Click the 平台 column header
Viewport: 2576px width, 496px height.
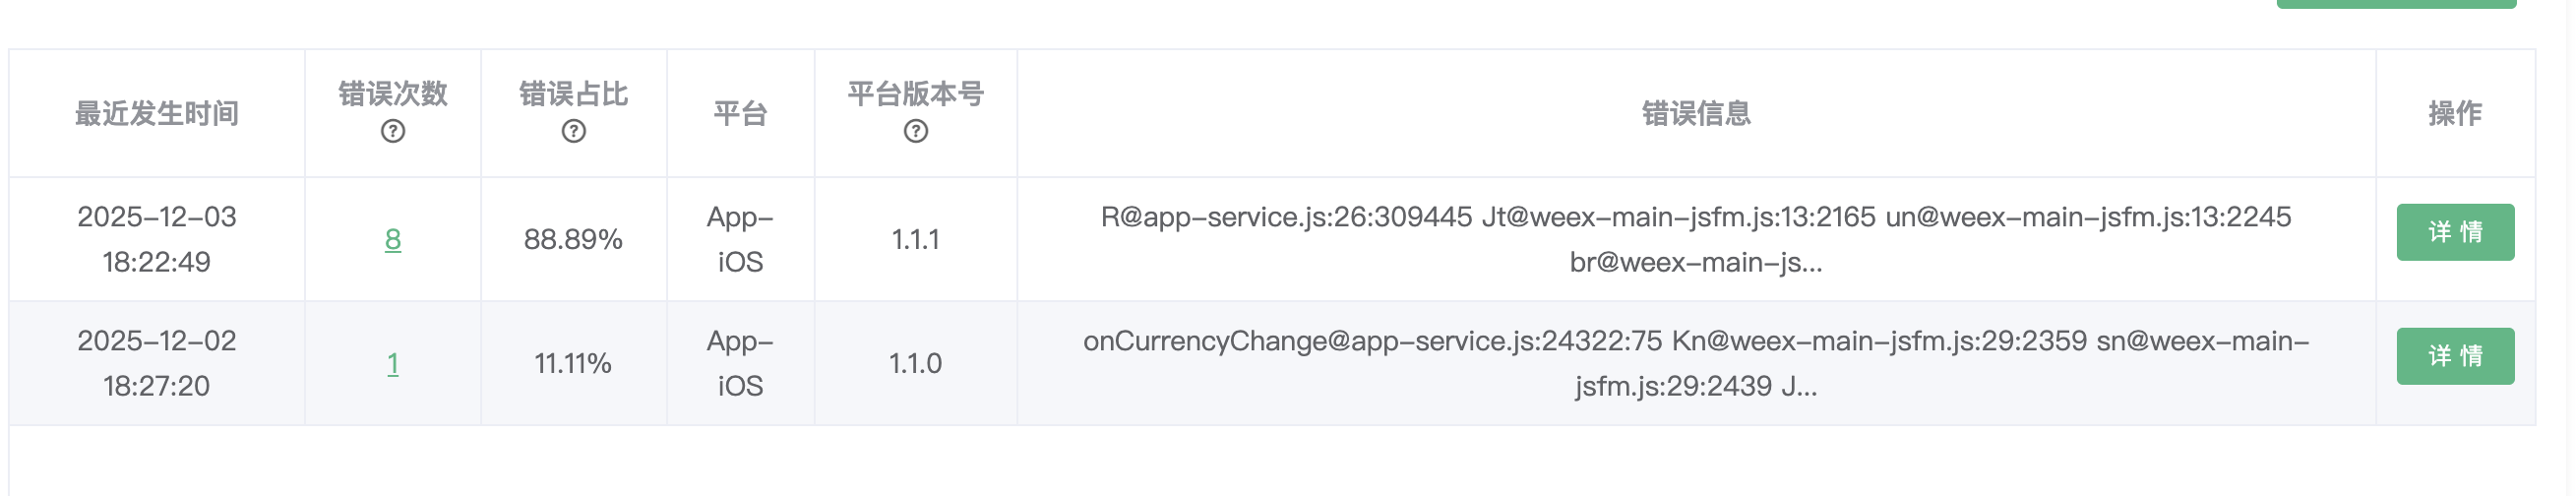[740, 113]
